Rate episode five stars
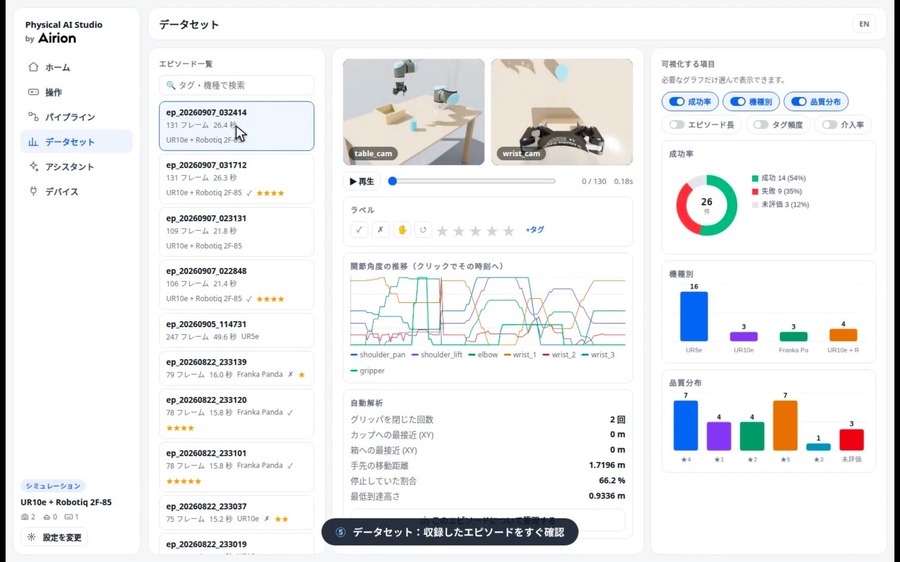900x562 pixels. pyautogui.click(x=509, y=231)
